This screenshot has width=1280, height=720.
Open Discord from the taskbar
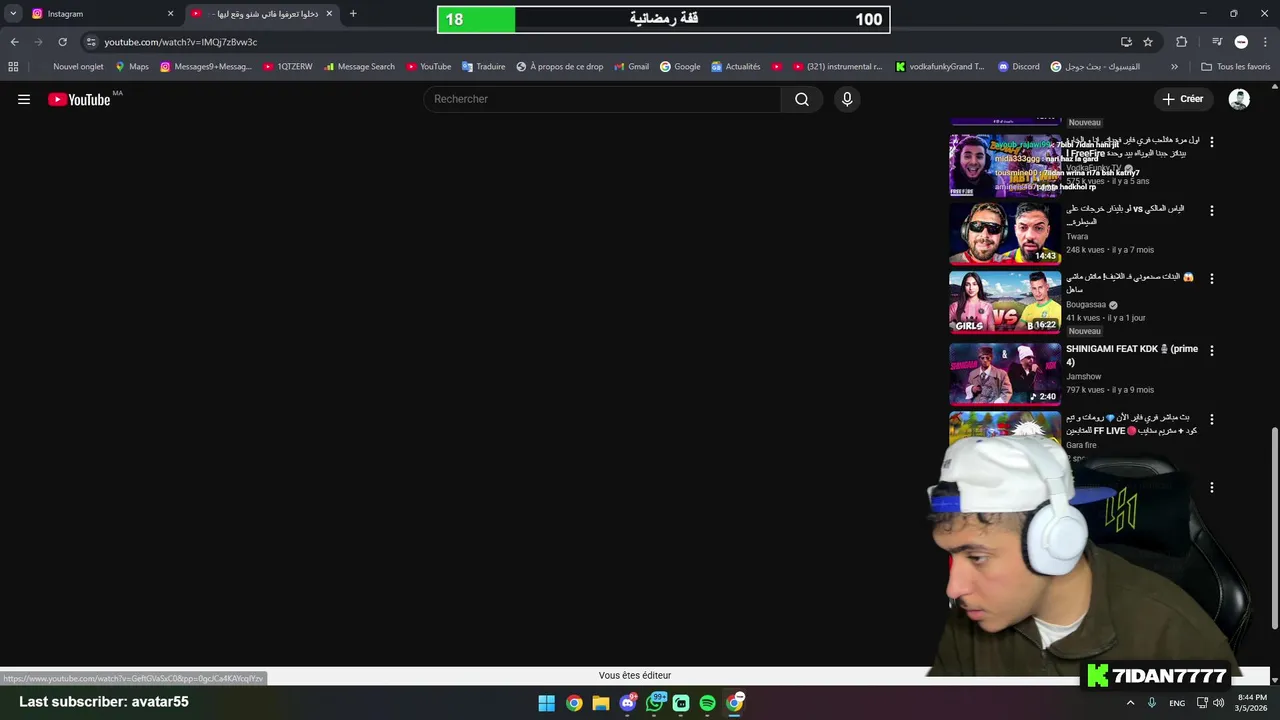click(x=627, y=703)
